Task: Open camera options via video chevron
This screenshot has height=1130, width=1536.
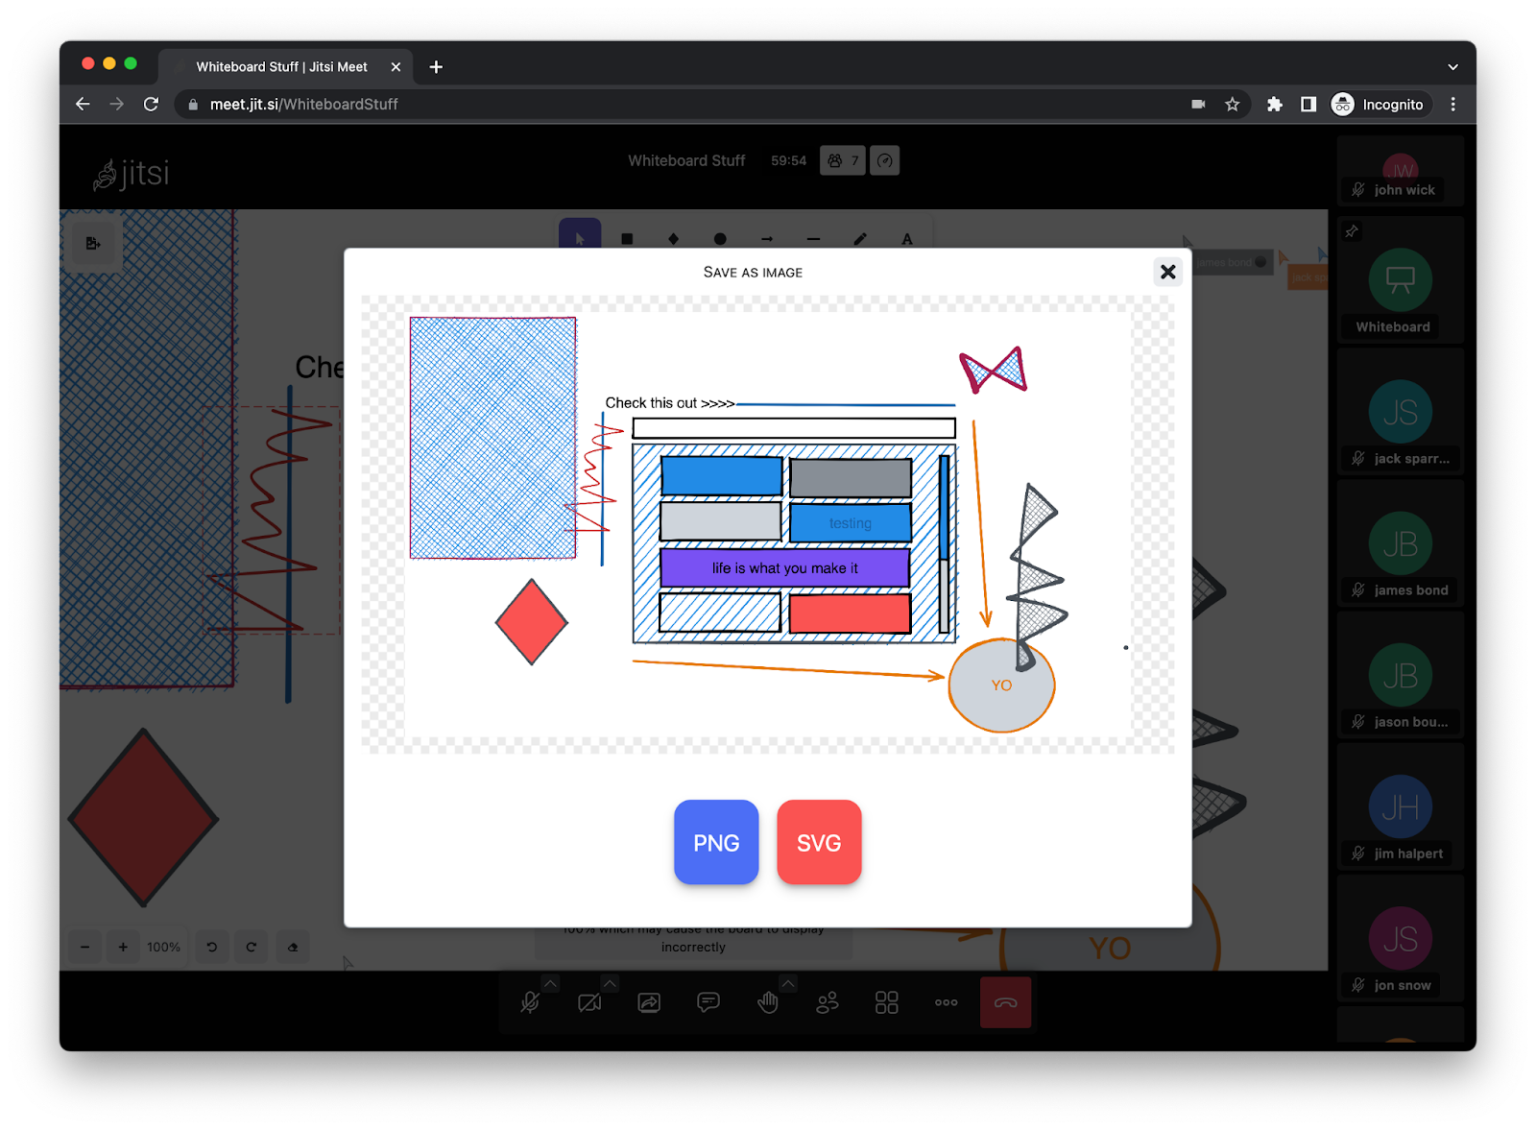Action: tap(609, 983)
